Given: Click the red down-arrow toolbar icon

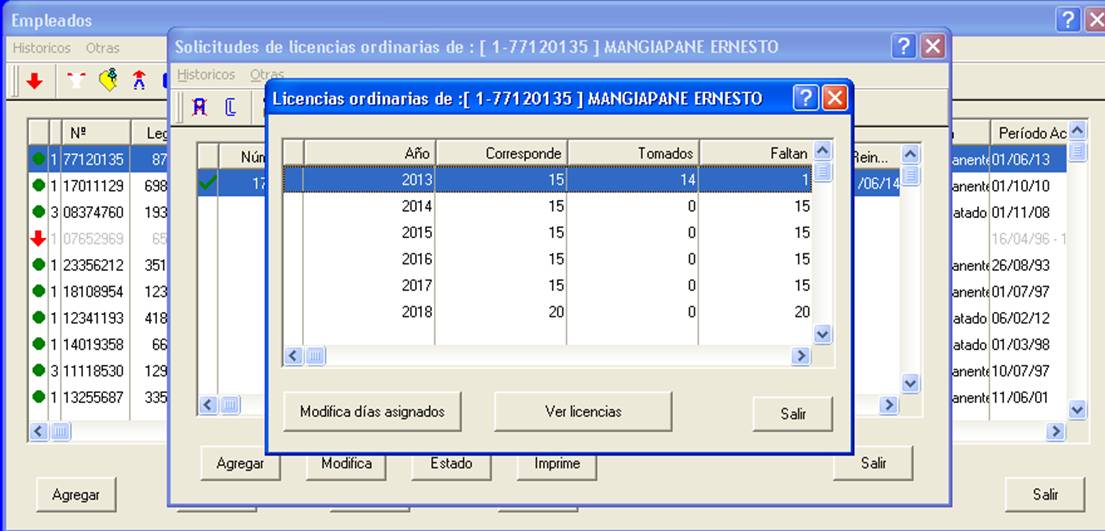Looking at the screenshot, I should pos(34,81).
